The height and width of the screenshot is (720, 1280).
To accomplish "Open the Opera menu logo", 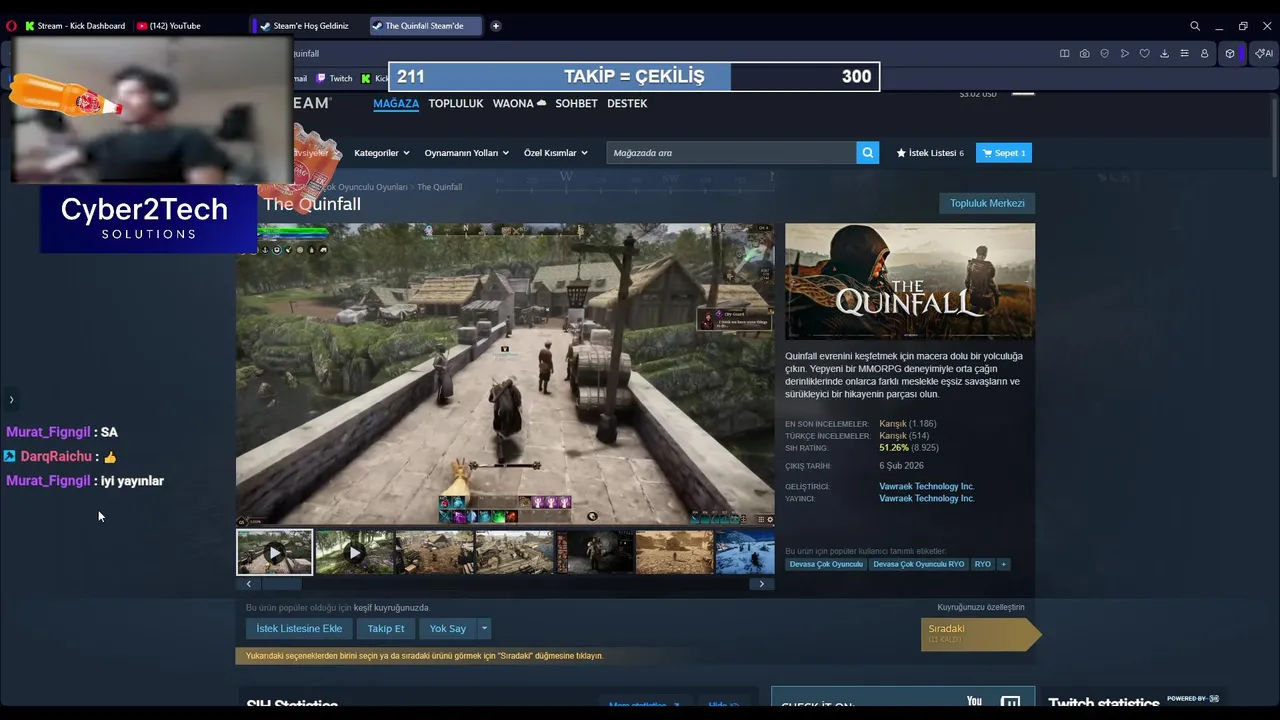I will [x=12, y=26].
